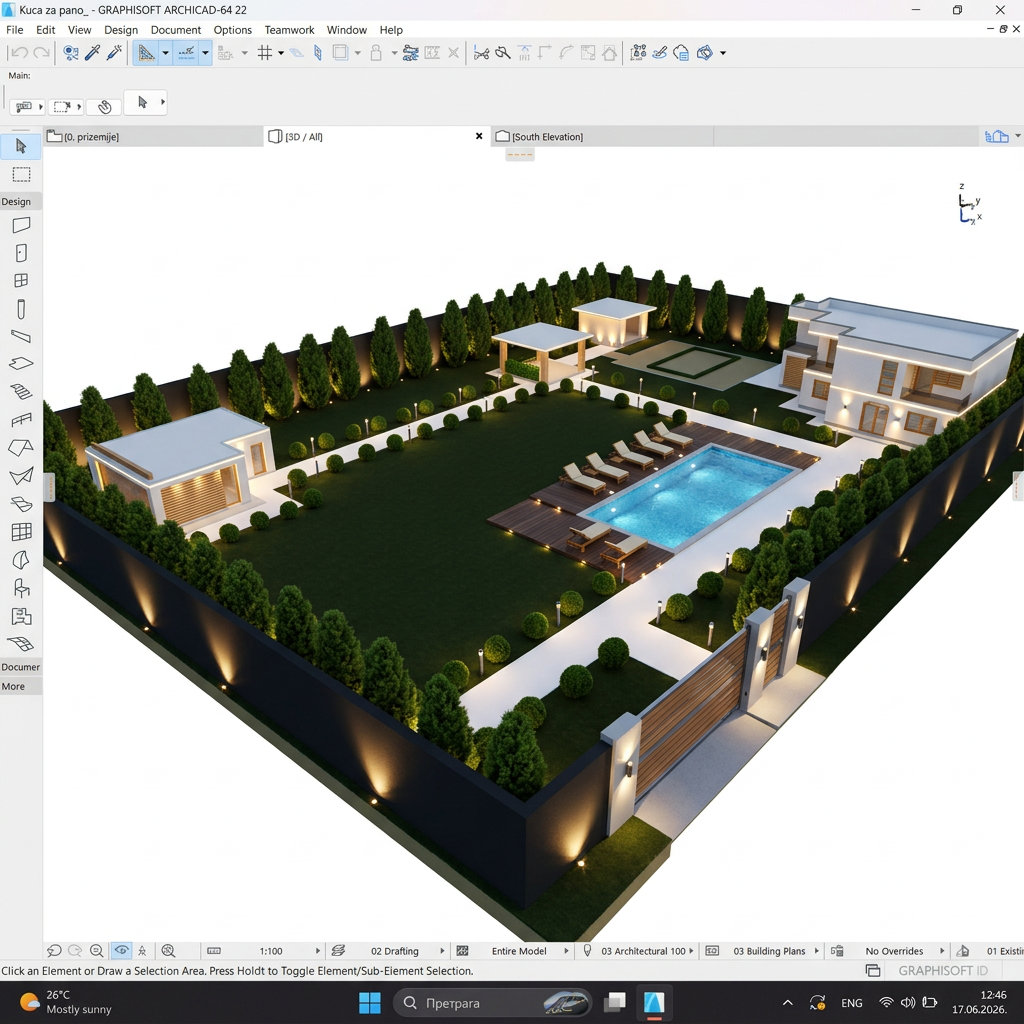Viewport: 1024px width, 1024px height.
Task: Click the Redo arrow in toolbar
Action: 41,53
